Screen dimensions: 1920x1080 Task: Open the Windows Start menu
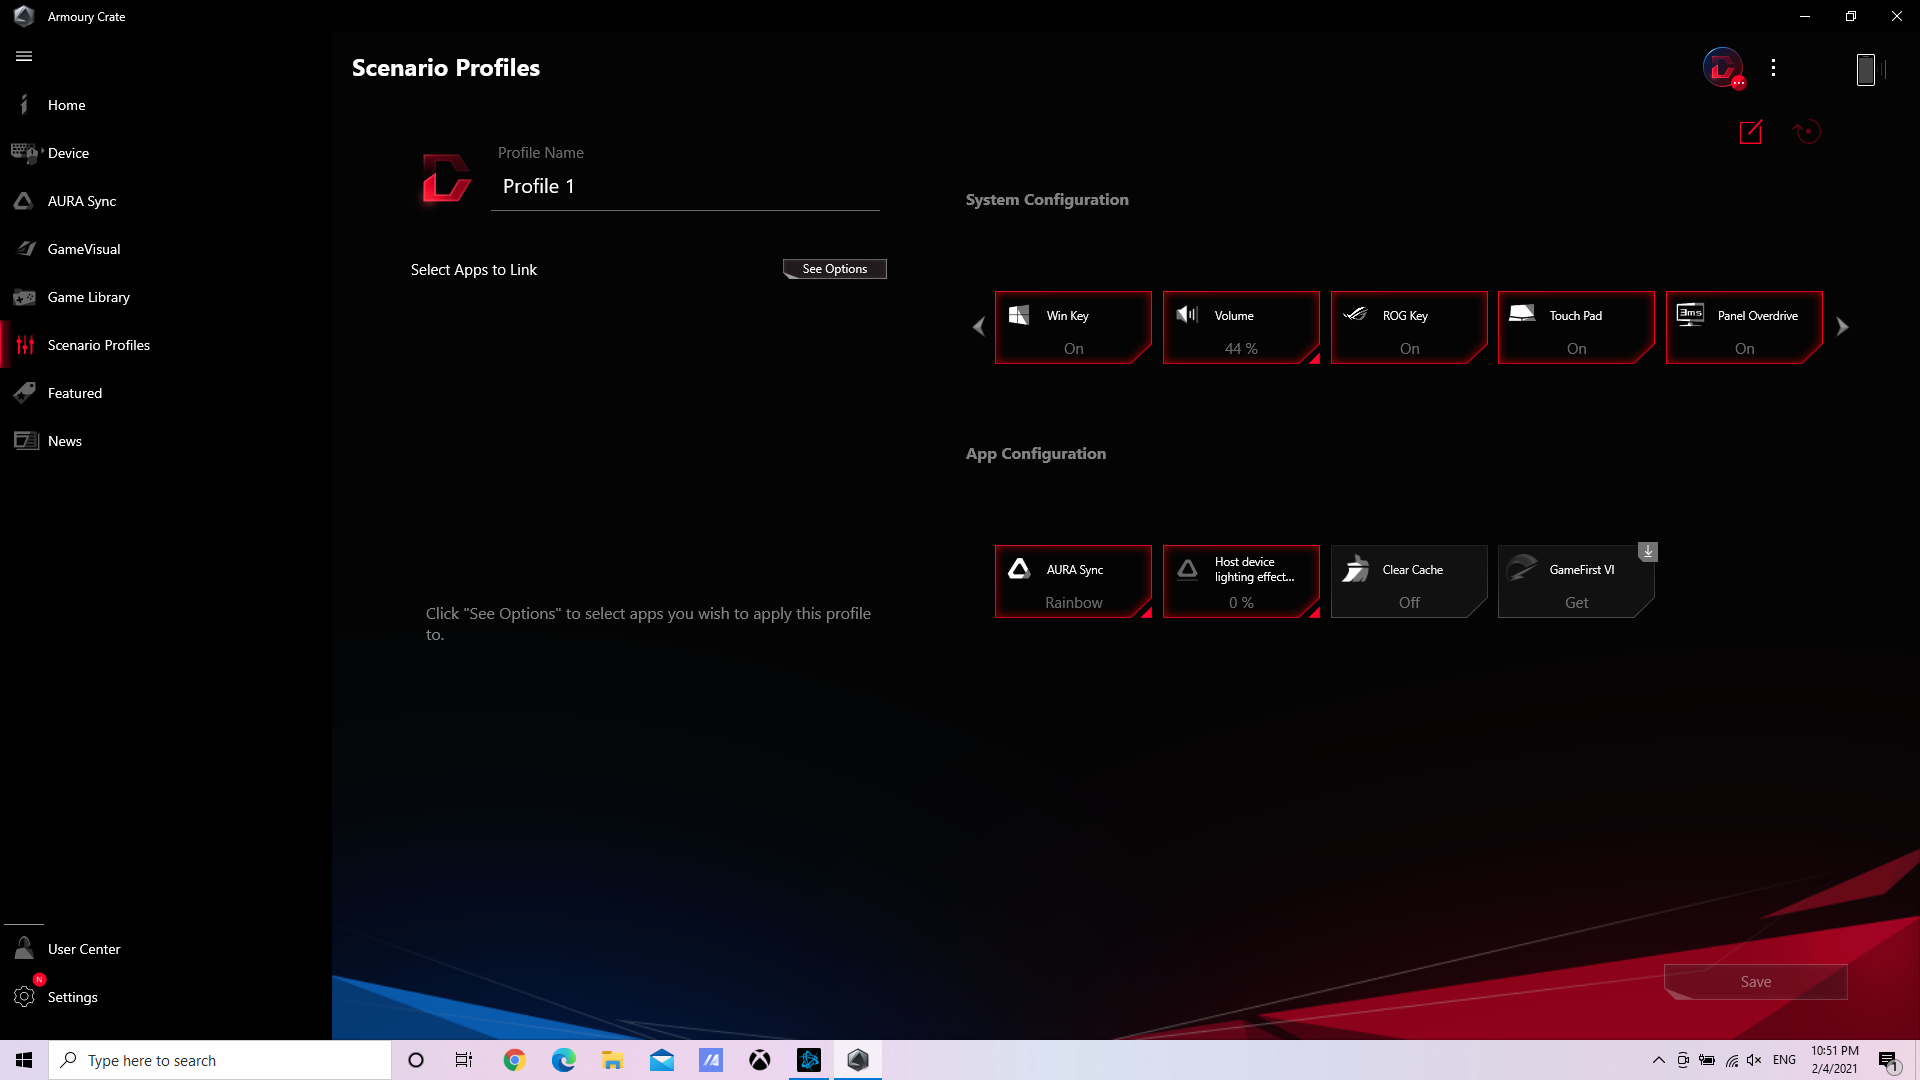tap(24, 1060)
